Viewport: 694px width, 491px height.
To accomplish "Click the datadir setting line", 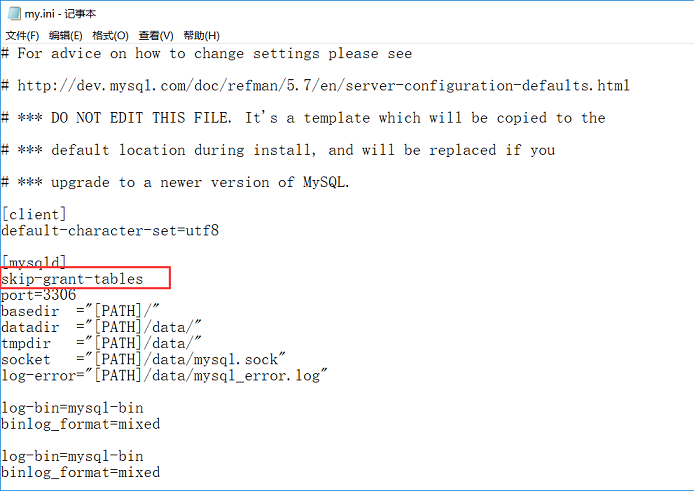I will point(101,327).
